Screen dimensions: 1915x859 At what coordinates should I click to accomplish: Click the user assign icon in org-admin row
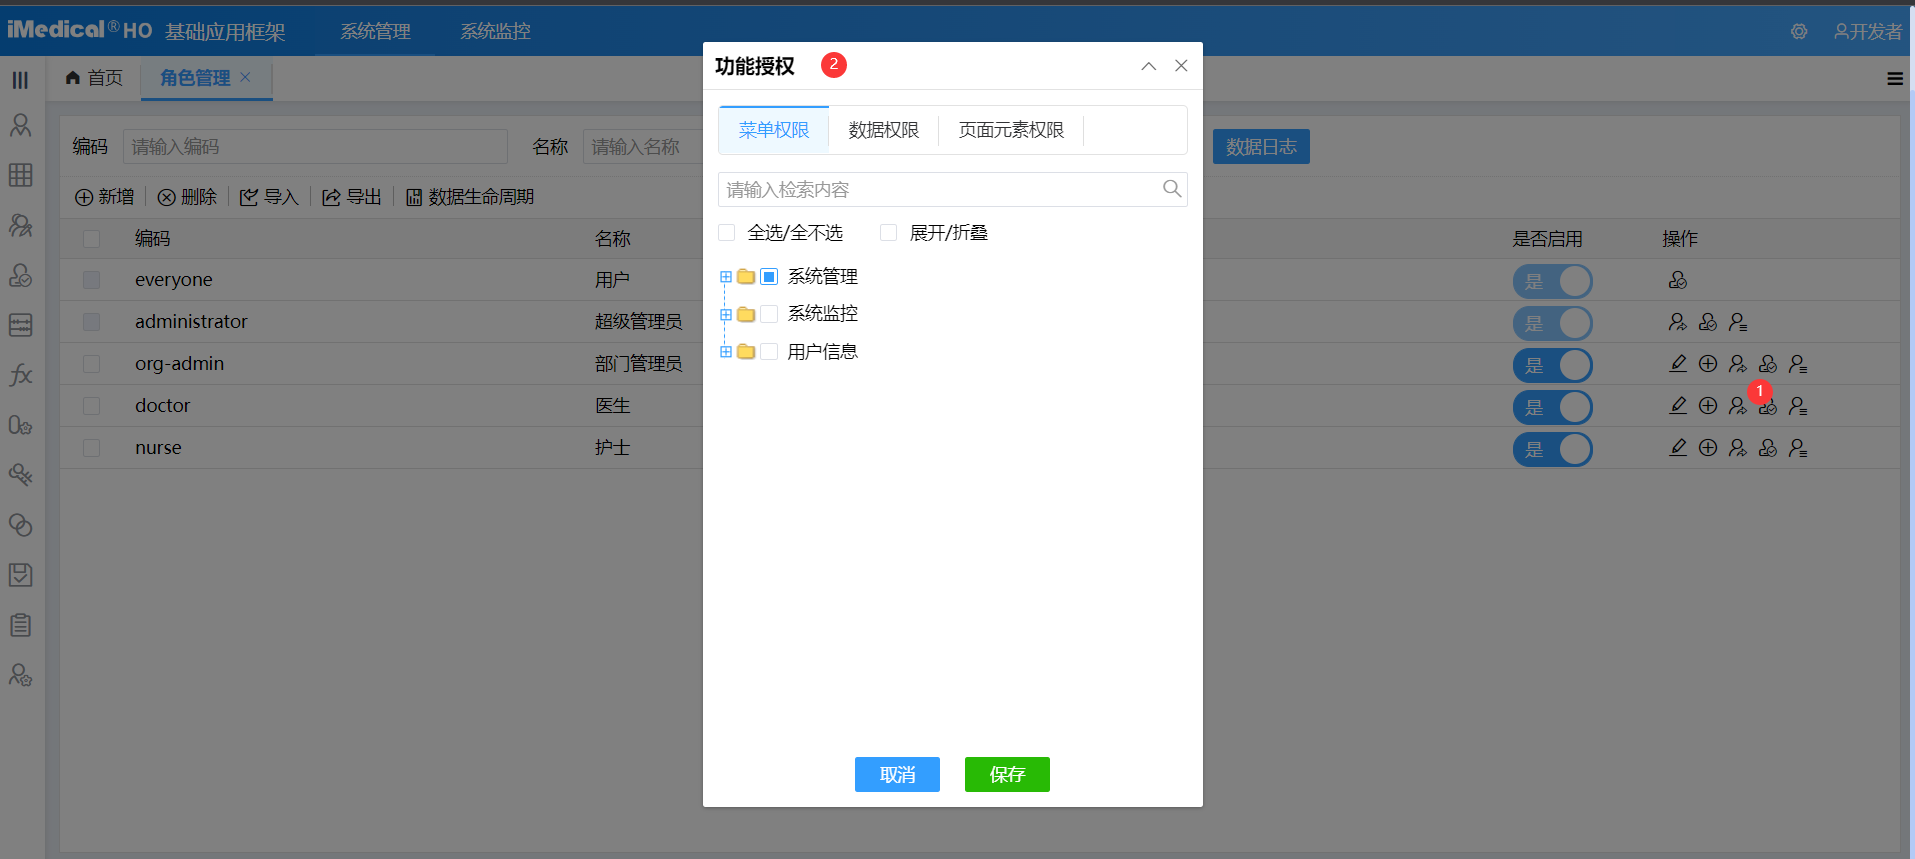1738,364
